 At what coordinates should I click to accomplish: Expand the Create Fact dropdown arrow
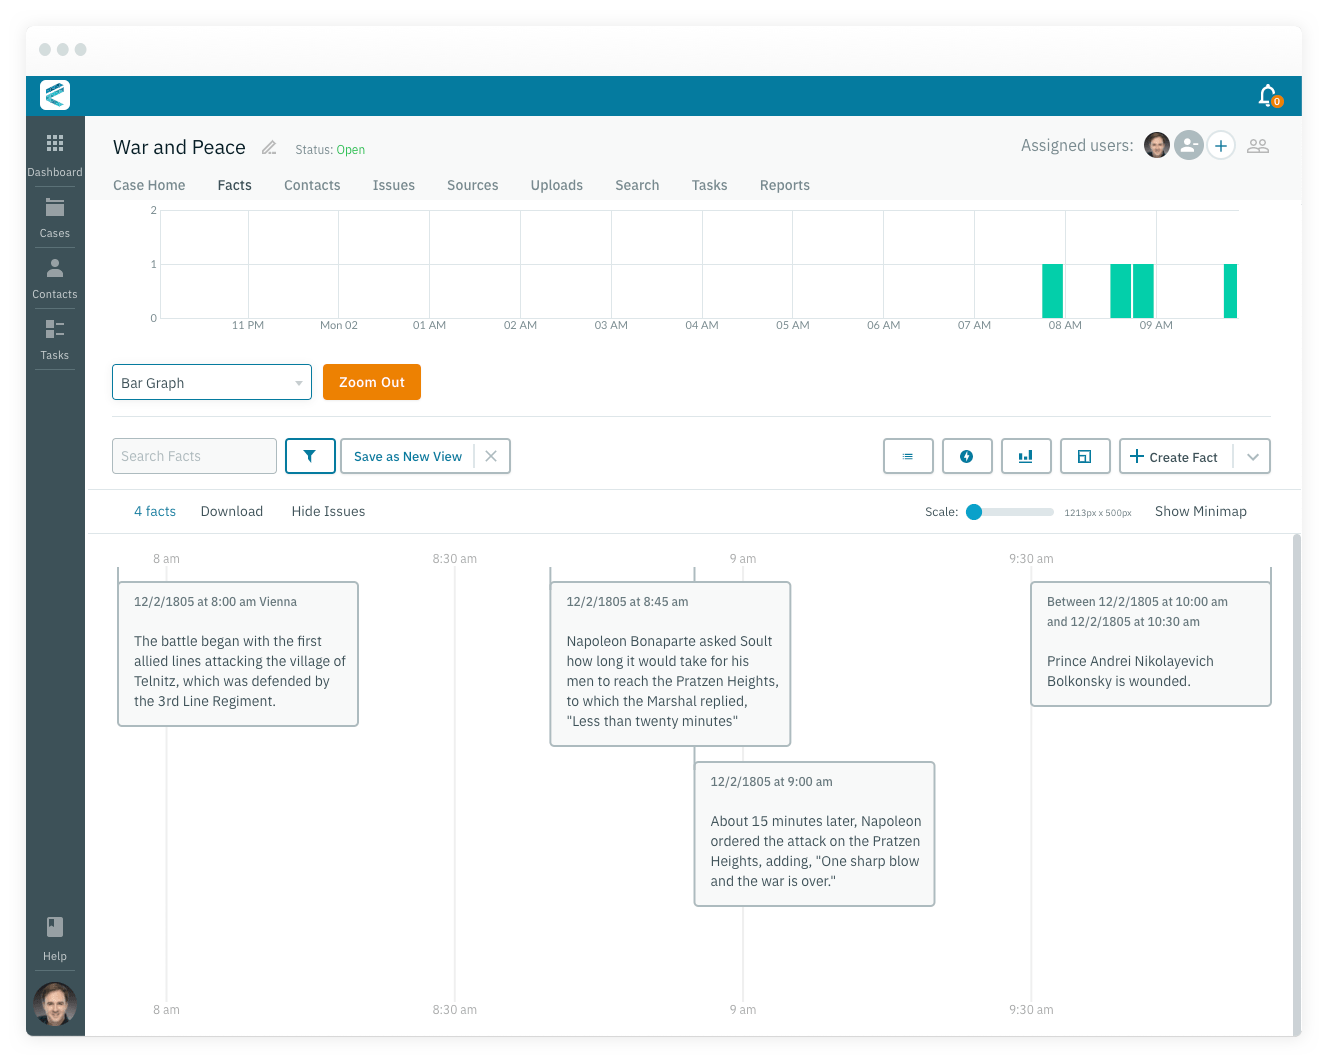click(x=1252, y=456)
